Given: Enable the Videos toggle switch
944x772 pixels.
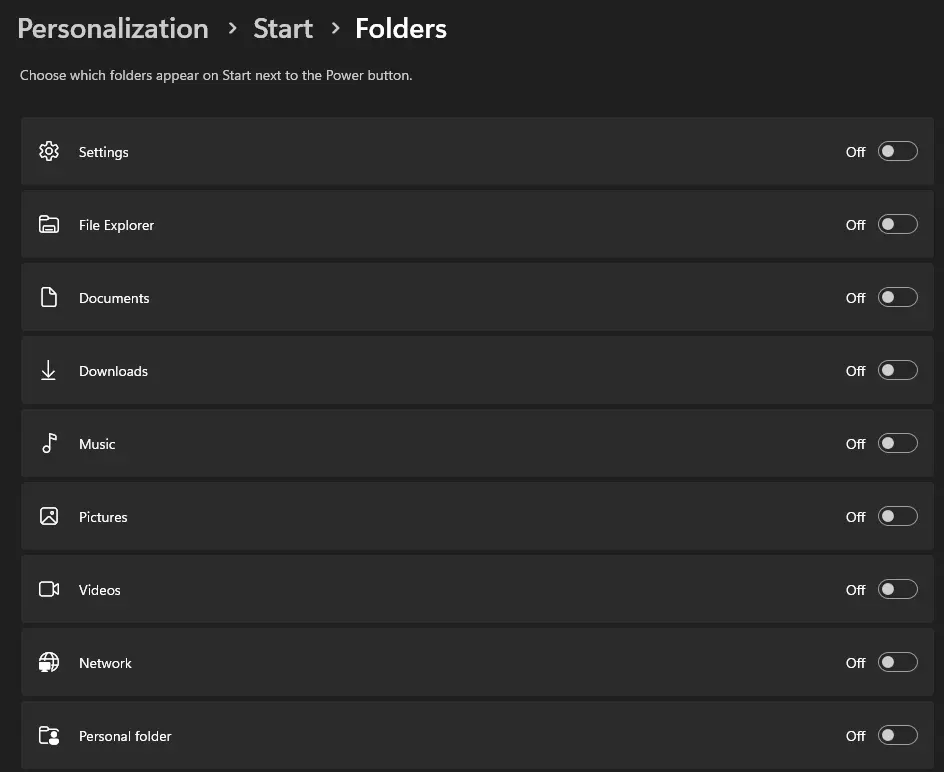Looking at the screenshot, I should pyautogui.click(x=897, y=589).
